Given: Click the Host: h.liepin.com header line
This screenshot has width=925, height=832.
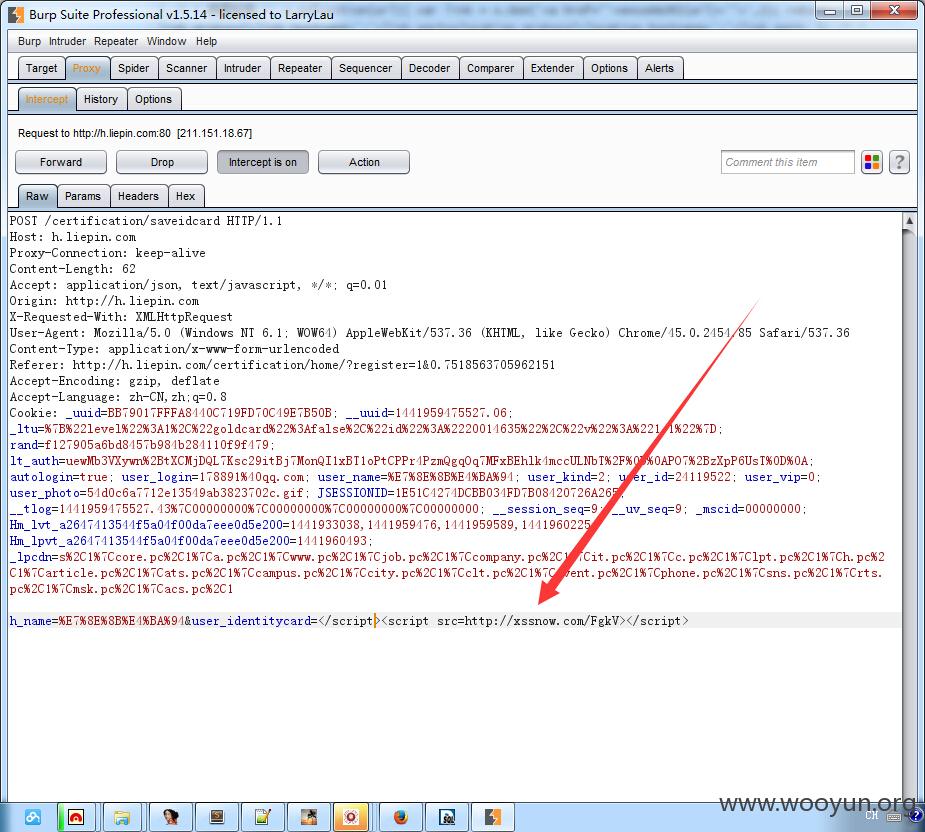Looking at the screenshot, I should point(73,237).
